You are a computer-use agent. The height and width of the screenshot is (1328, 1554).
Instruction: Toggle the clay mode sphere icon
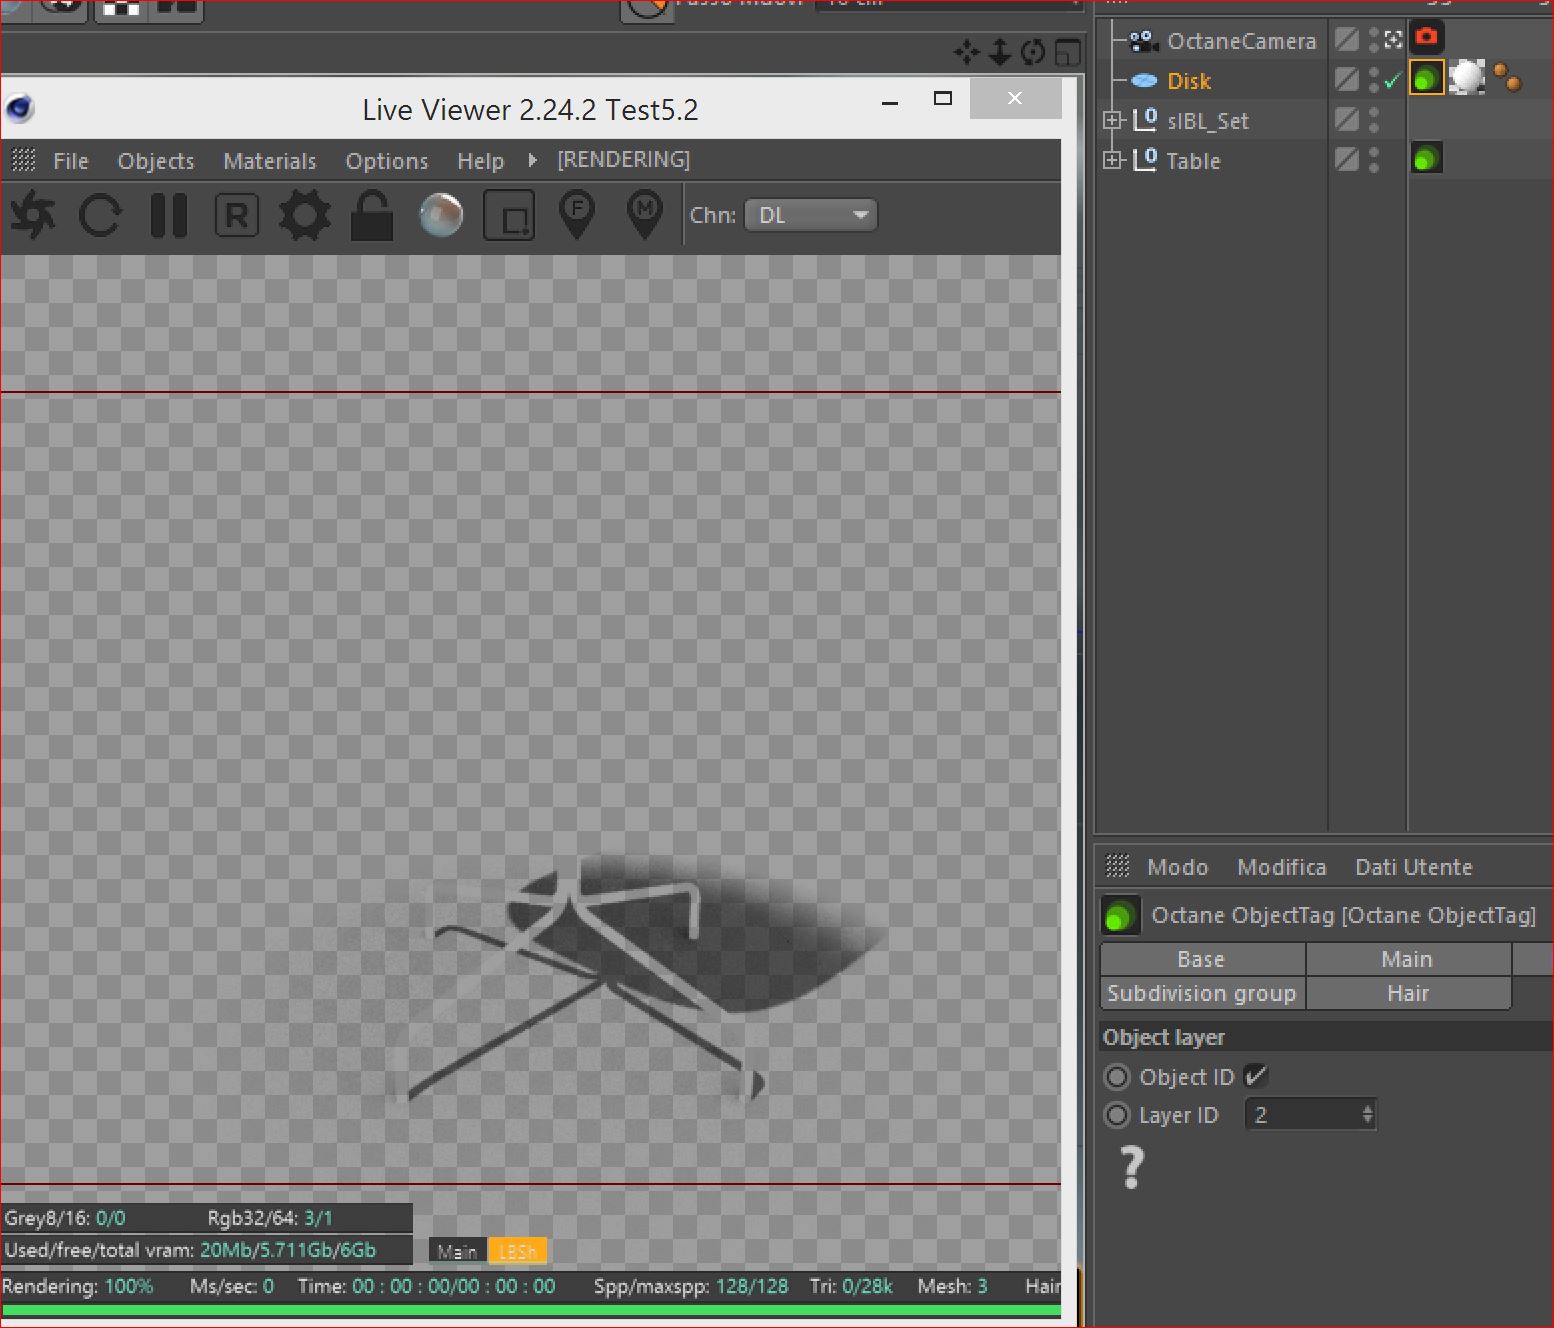[441, 215]
